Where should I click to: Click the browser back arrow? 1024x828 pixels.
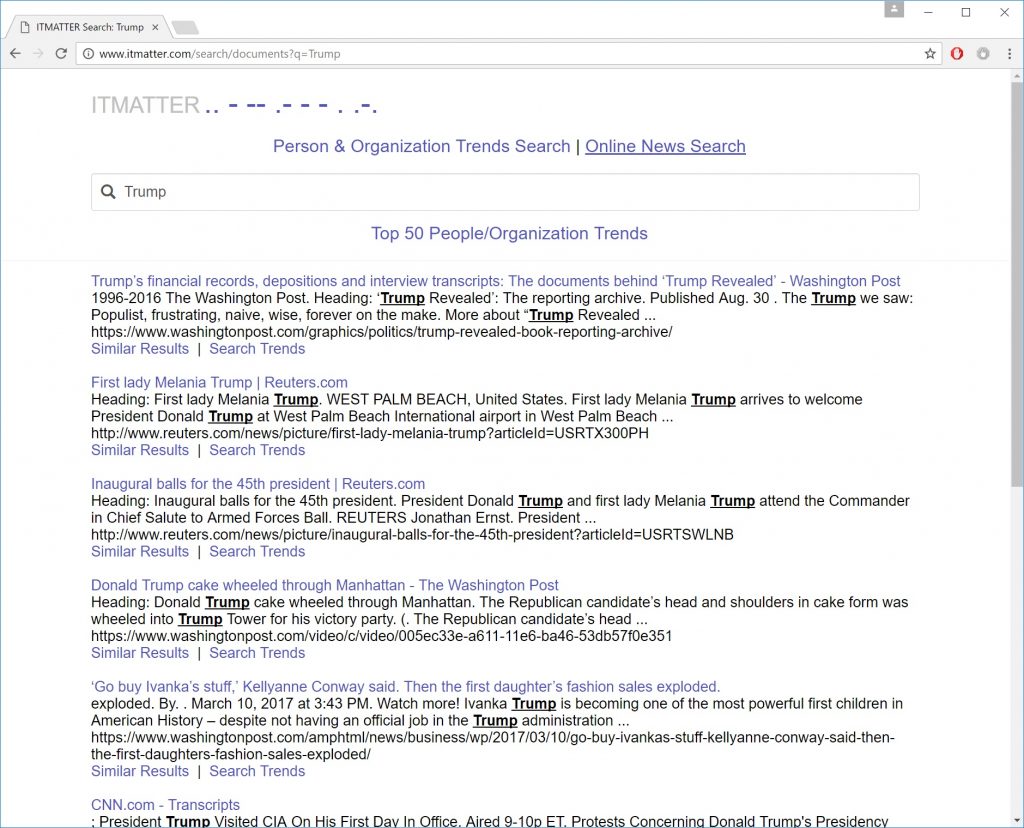[x=15, y=54]
